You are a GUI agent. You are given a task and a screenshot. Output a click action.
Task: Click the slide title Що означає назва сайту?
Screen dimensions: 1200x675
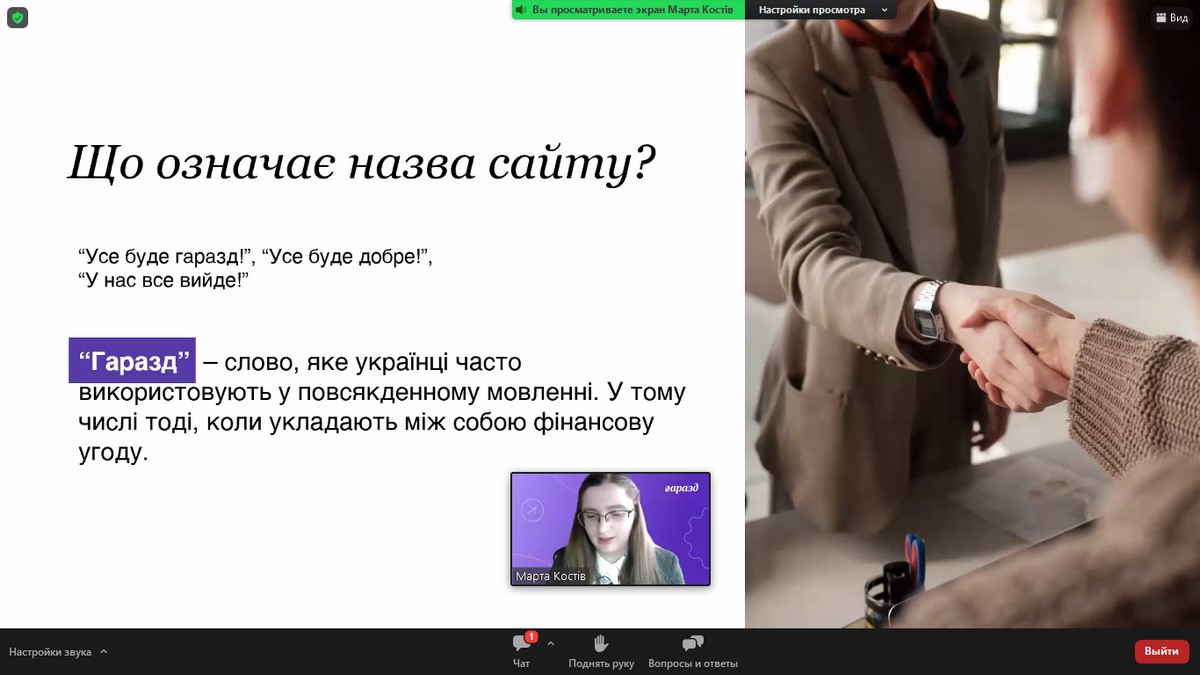[x=360, y=162]
